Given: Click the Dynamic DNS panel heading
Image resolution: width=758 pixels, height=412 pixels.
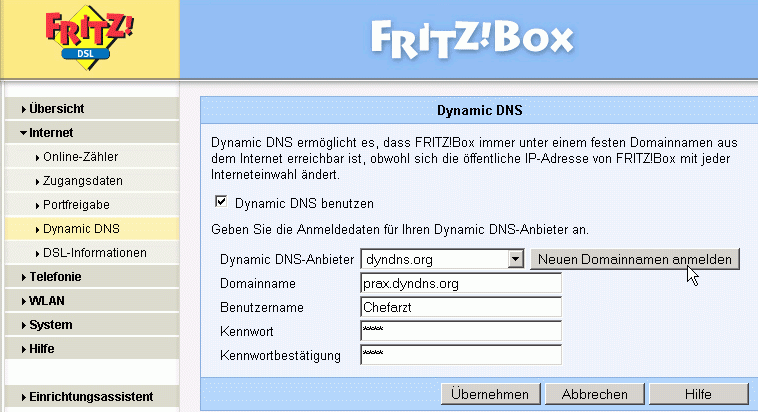Looking at the screenshot, I should 480,110.
